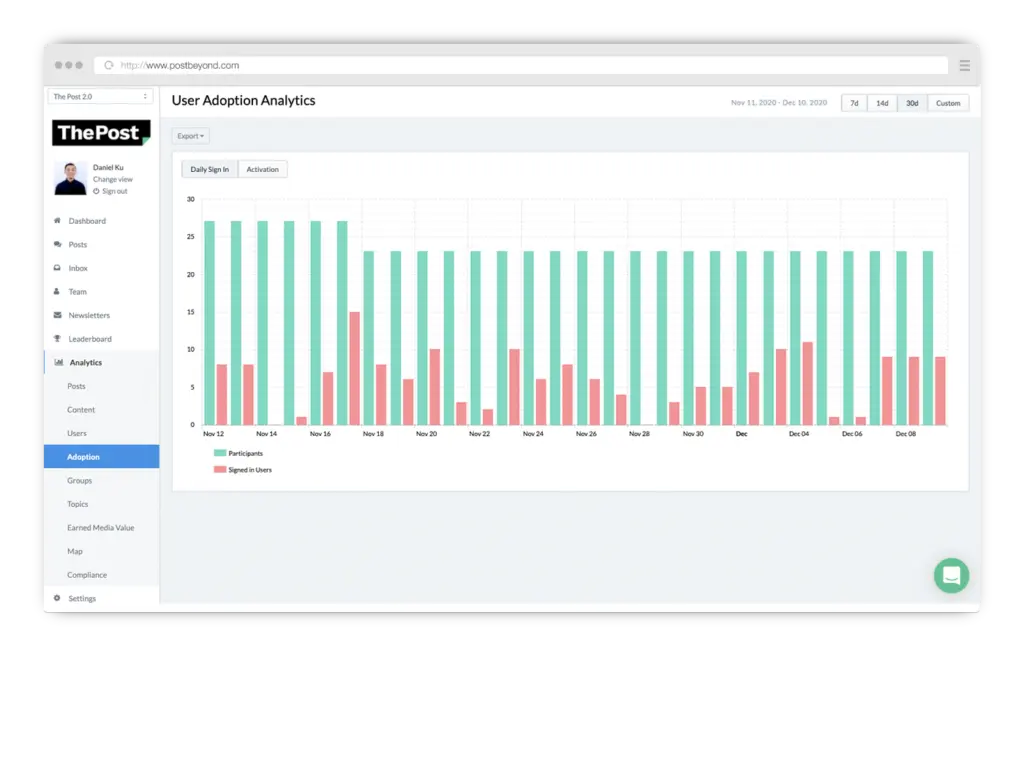Click the Inbox tray icon
The width and height of the screenshot is (1024, 768).
tap(57, 268)
